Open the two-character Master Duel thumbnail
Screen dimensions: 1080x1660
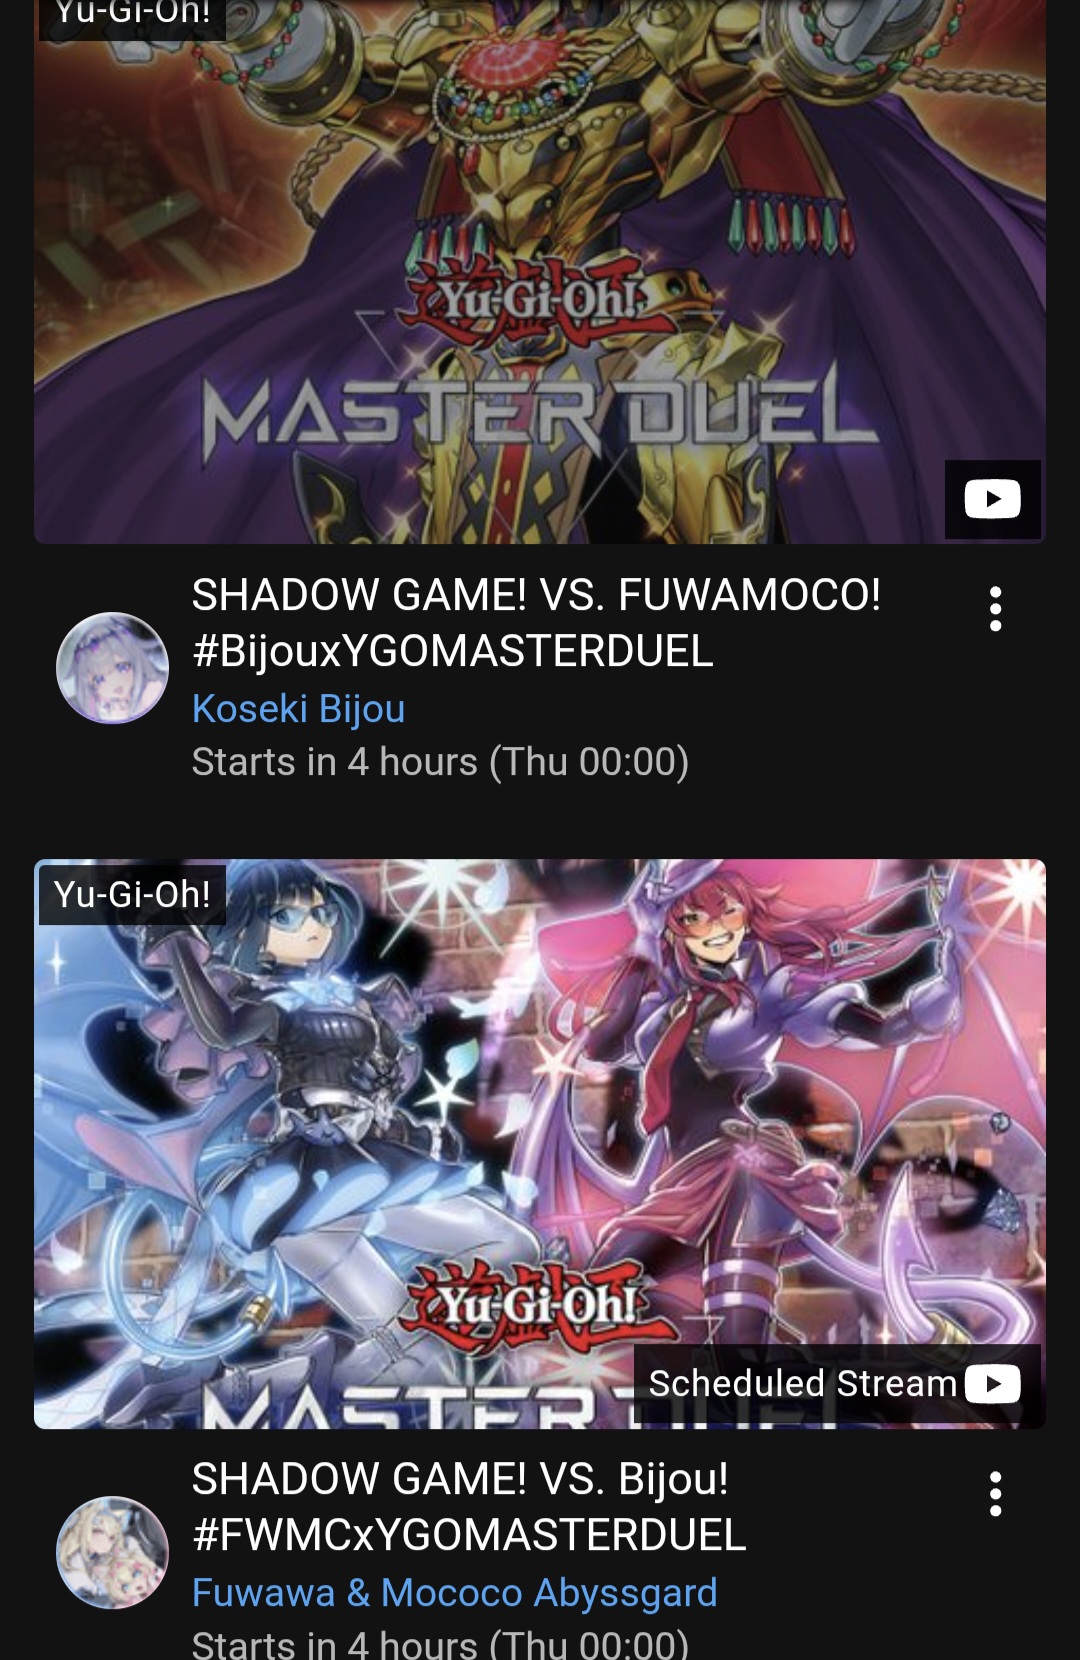(540, 1144)
